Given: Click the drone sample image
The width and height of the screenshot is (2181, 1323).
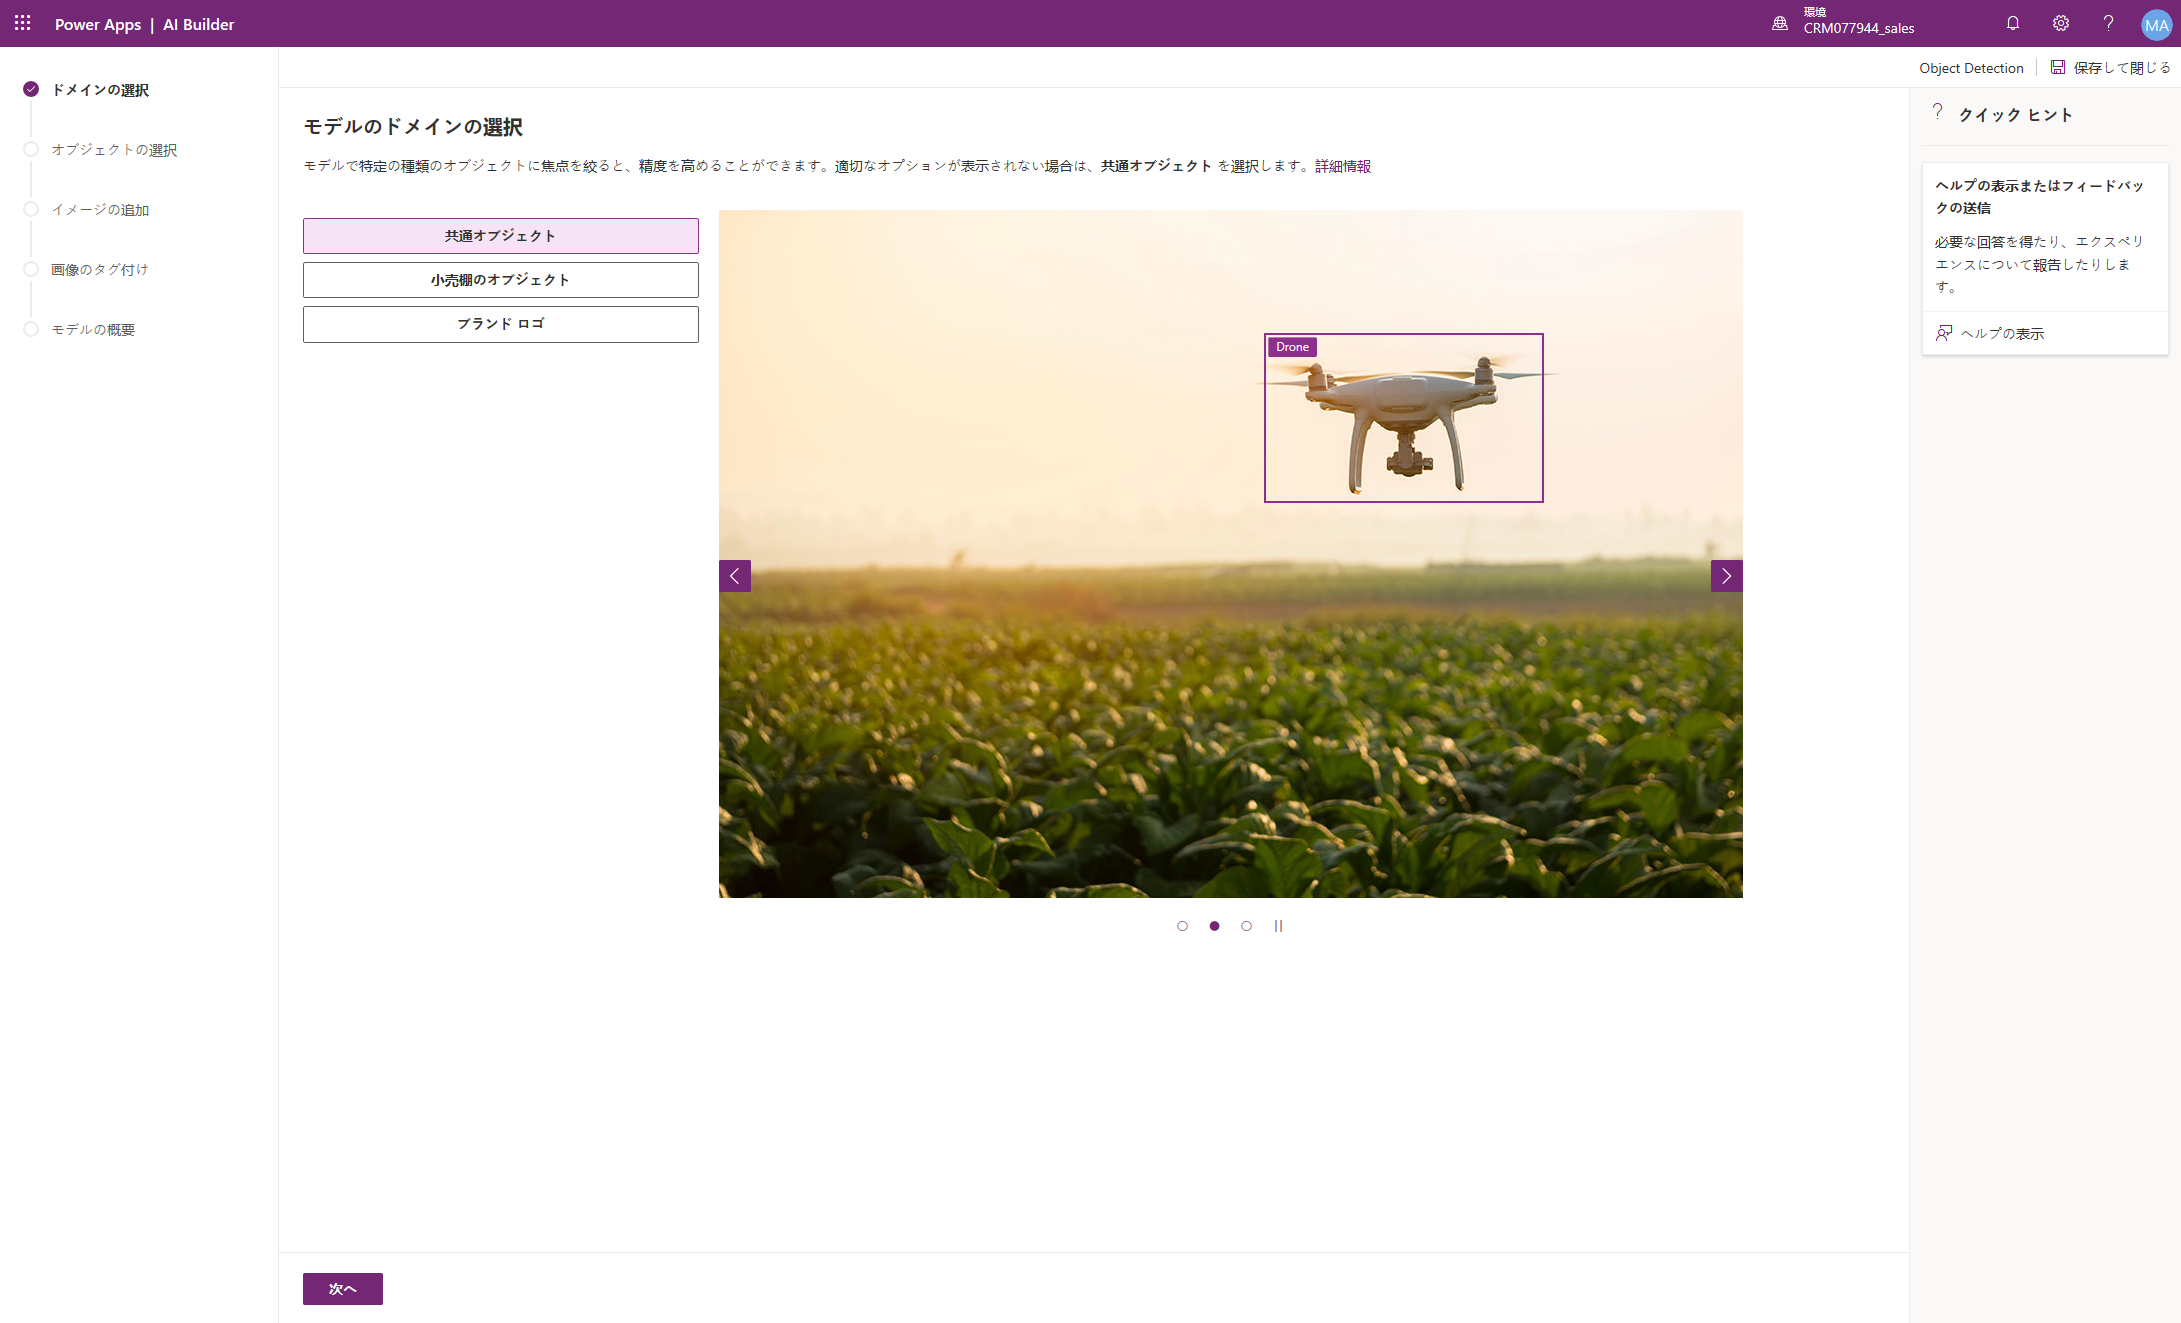Looking at the screenshot, I should pyautogui.click(x=1231, y=554).
